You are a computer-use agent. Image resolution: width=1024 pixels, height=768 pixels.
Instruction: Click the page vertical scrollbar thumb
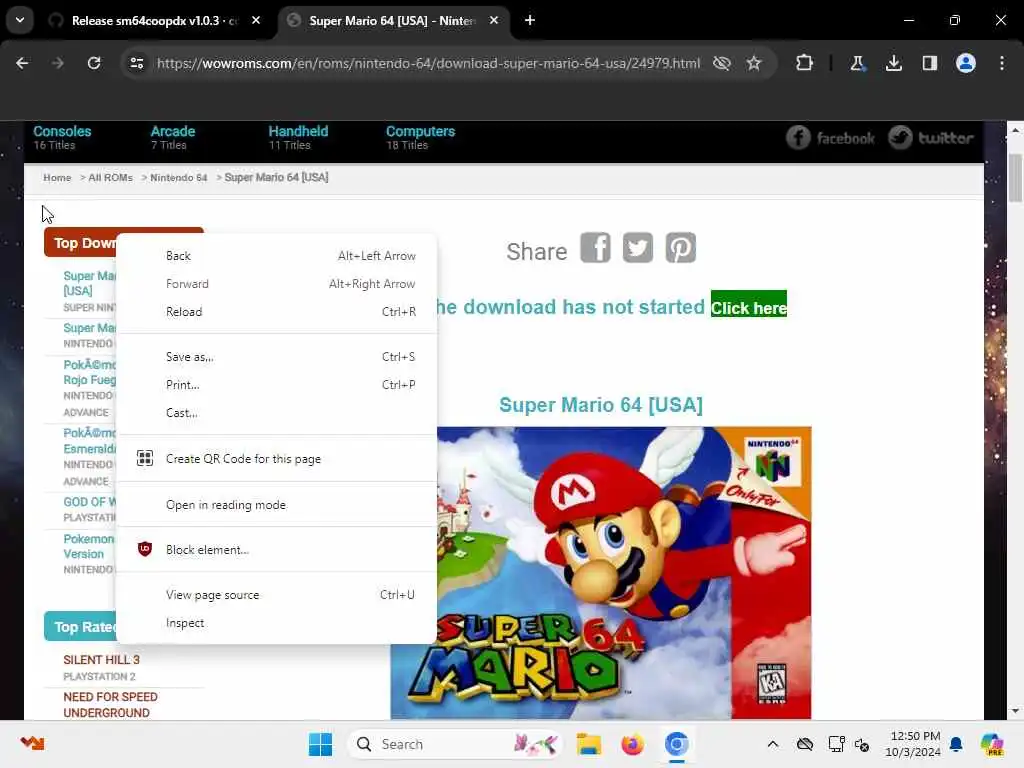pyautogui.click(x=1016, y=178)
